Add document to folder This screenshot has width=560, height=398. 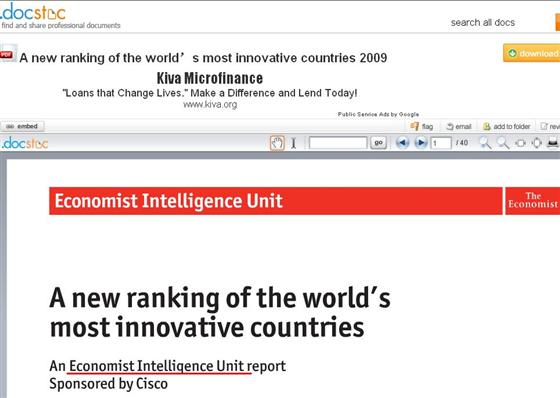[x=507, y=126]
